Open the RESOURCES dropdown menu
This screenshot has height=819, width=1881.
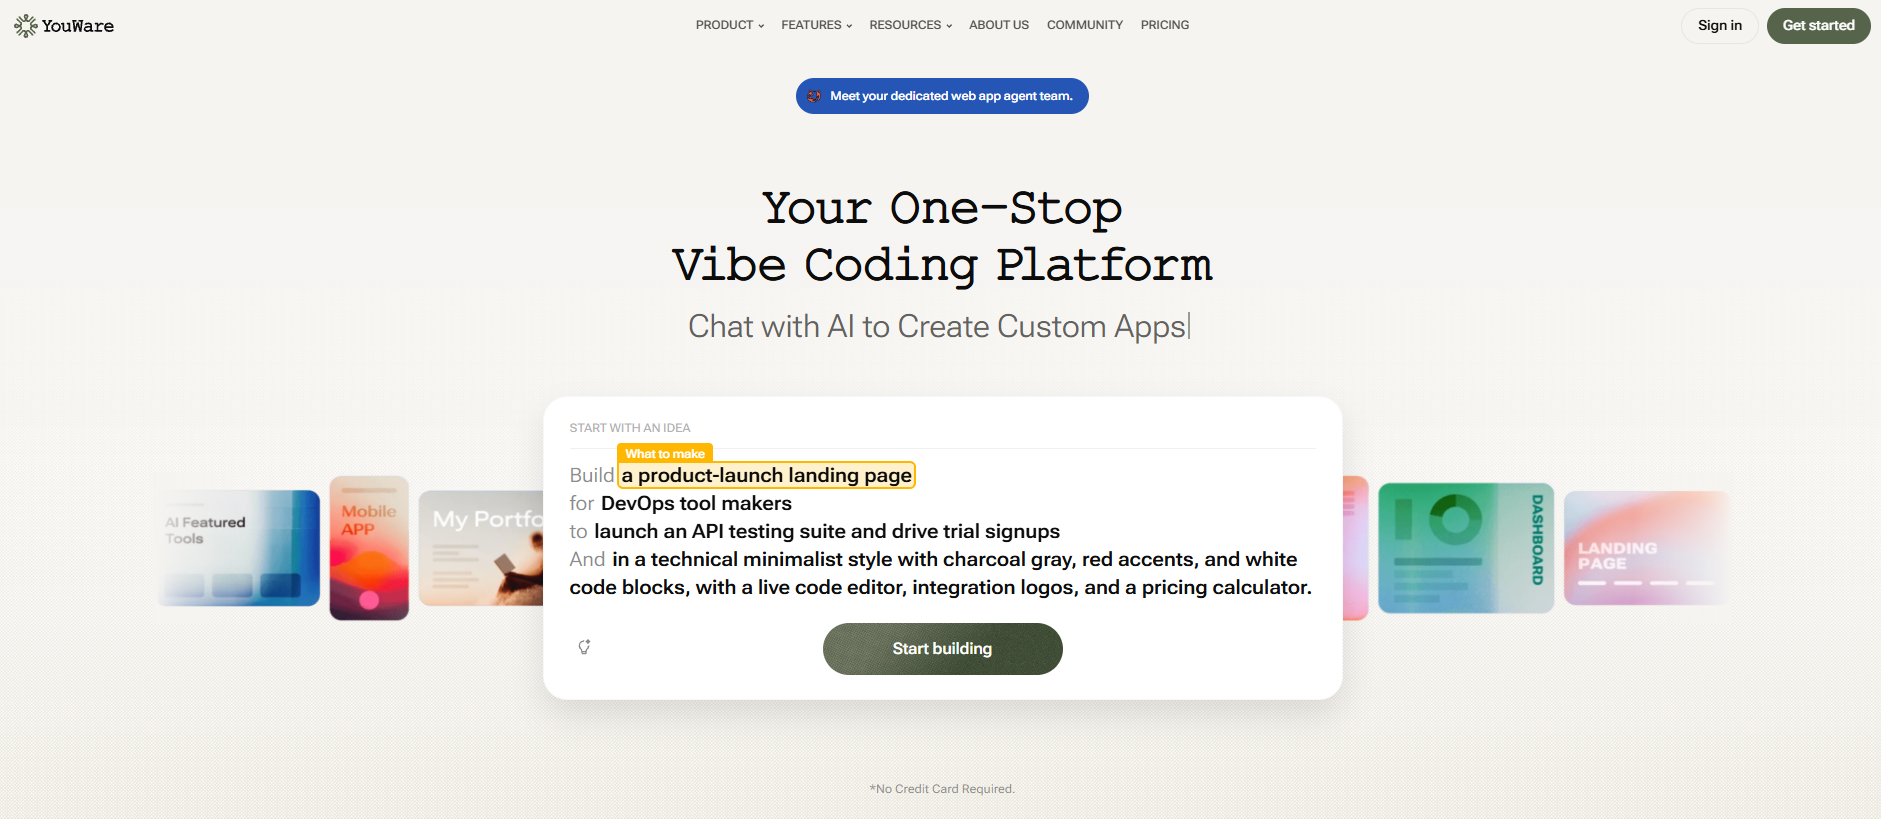911,25
